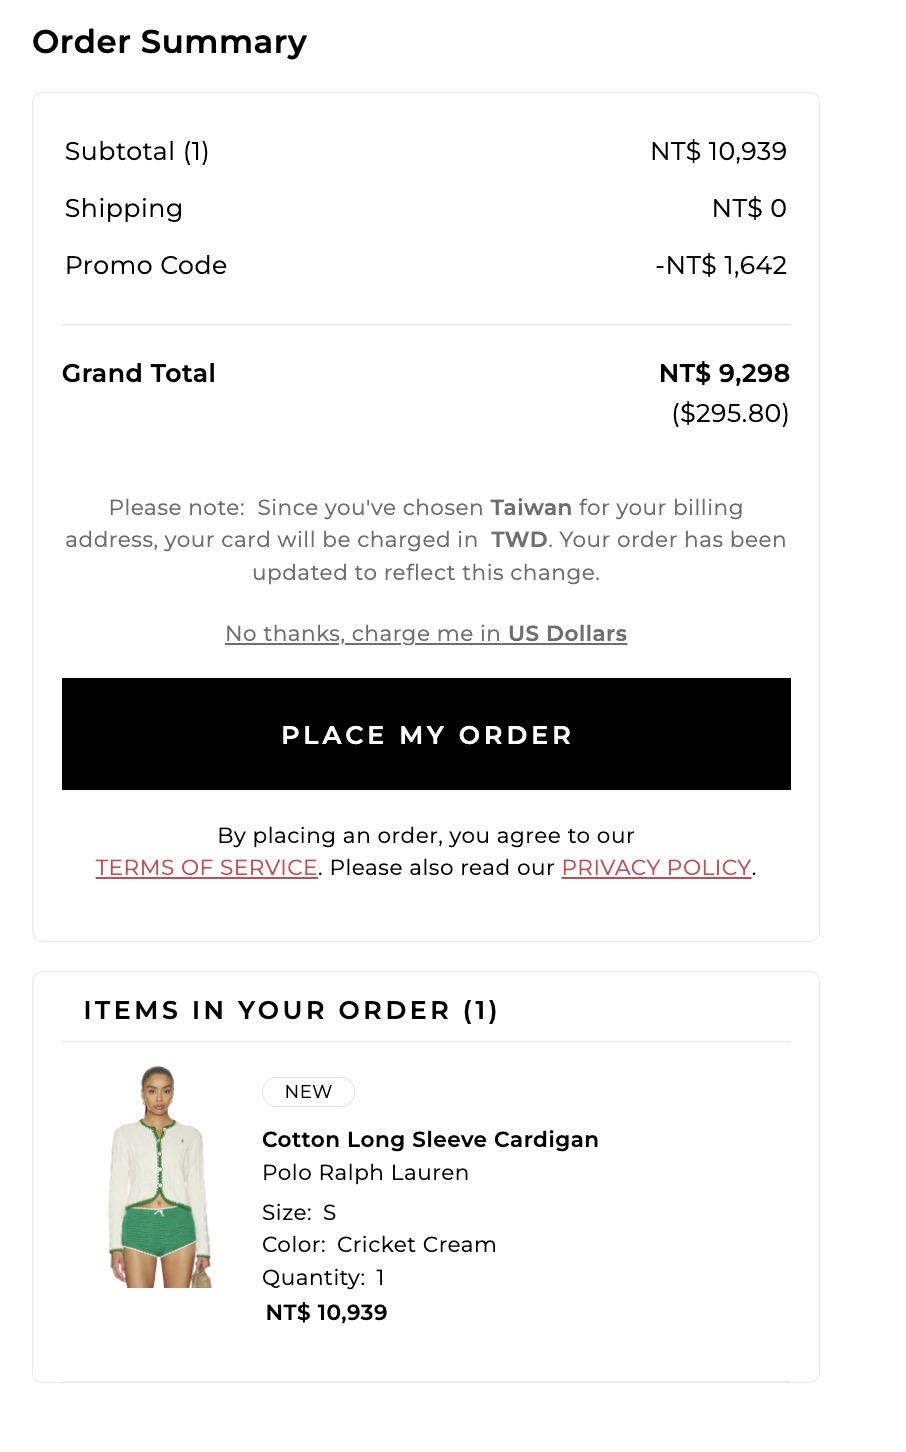The height and width of the screenshot is (1452, 906).
Task: Select the Cotton Long Sleeve Cardigan title
Action: [430, 1140]
